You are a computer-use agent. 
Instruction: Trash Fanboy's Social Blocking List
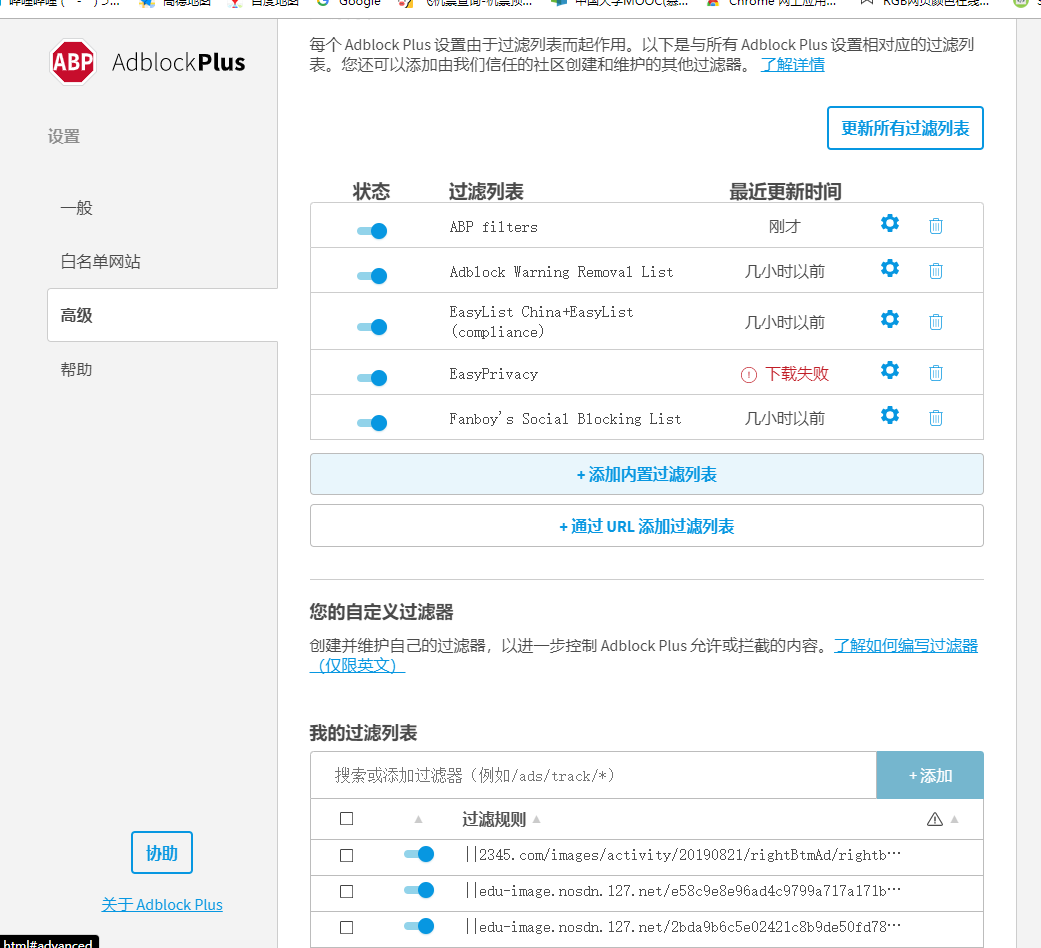click(935, 418)
